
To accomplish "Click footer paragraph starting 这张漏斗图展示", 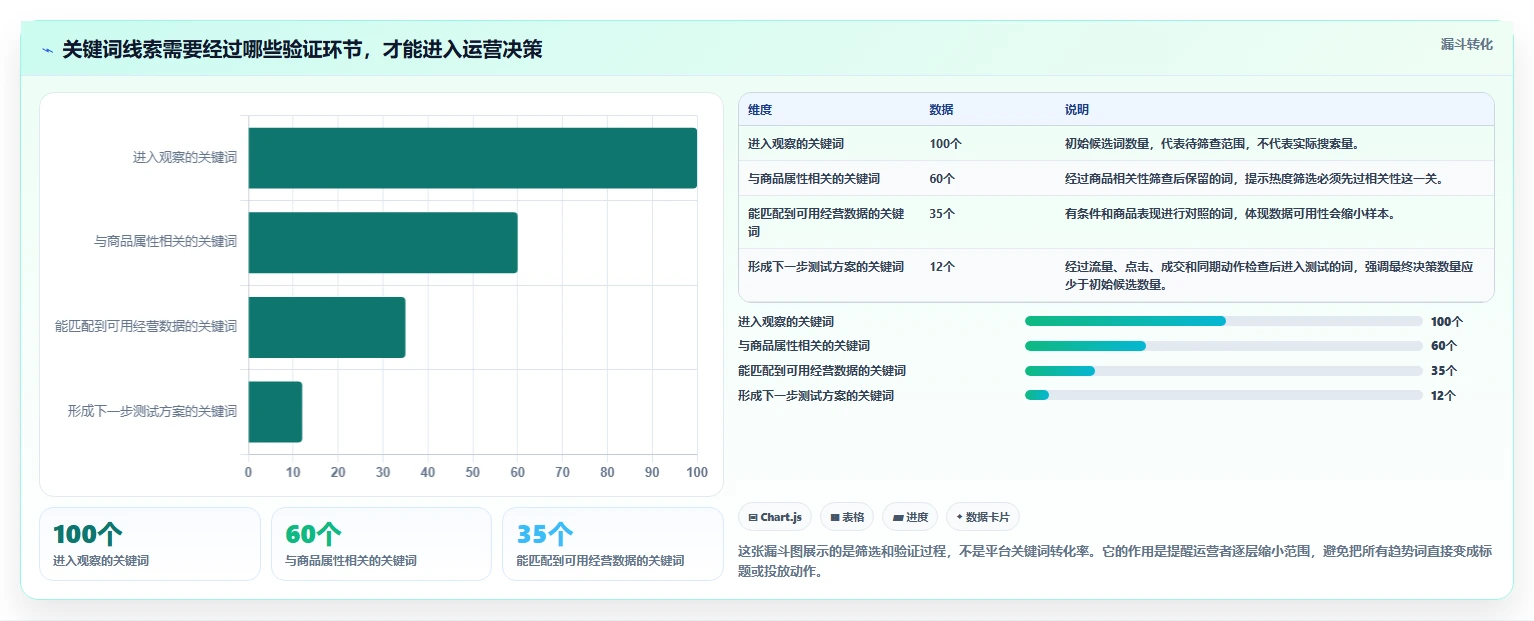I will pyautogui.click(x=1114, y=561).
